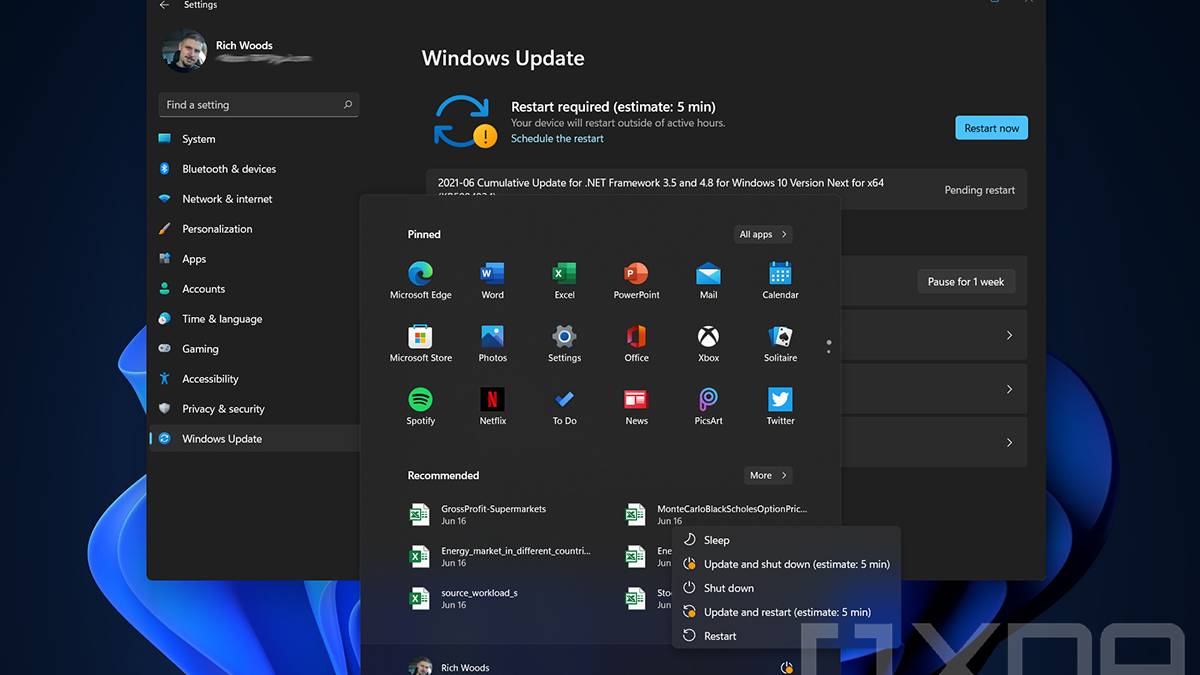This screenshot has height=675, width=1200.
Task: Launch Word from pinned apps
Action: point(492,280)
